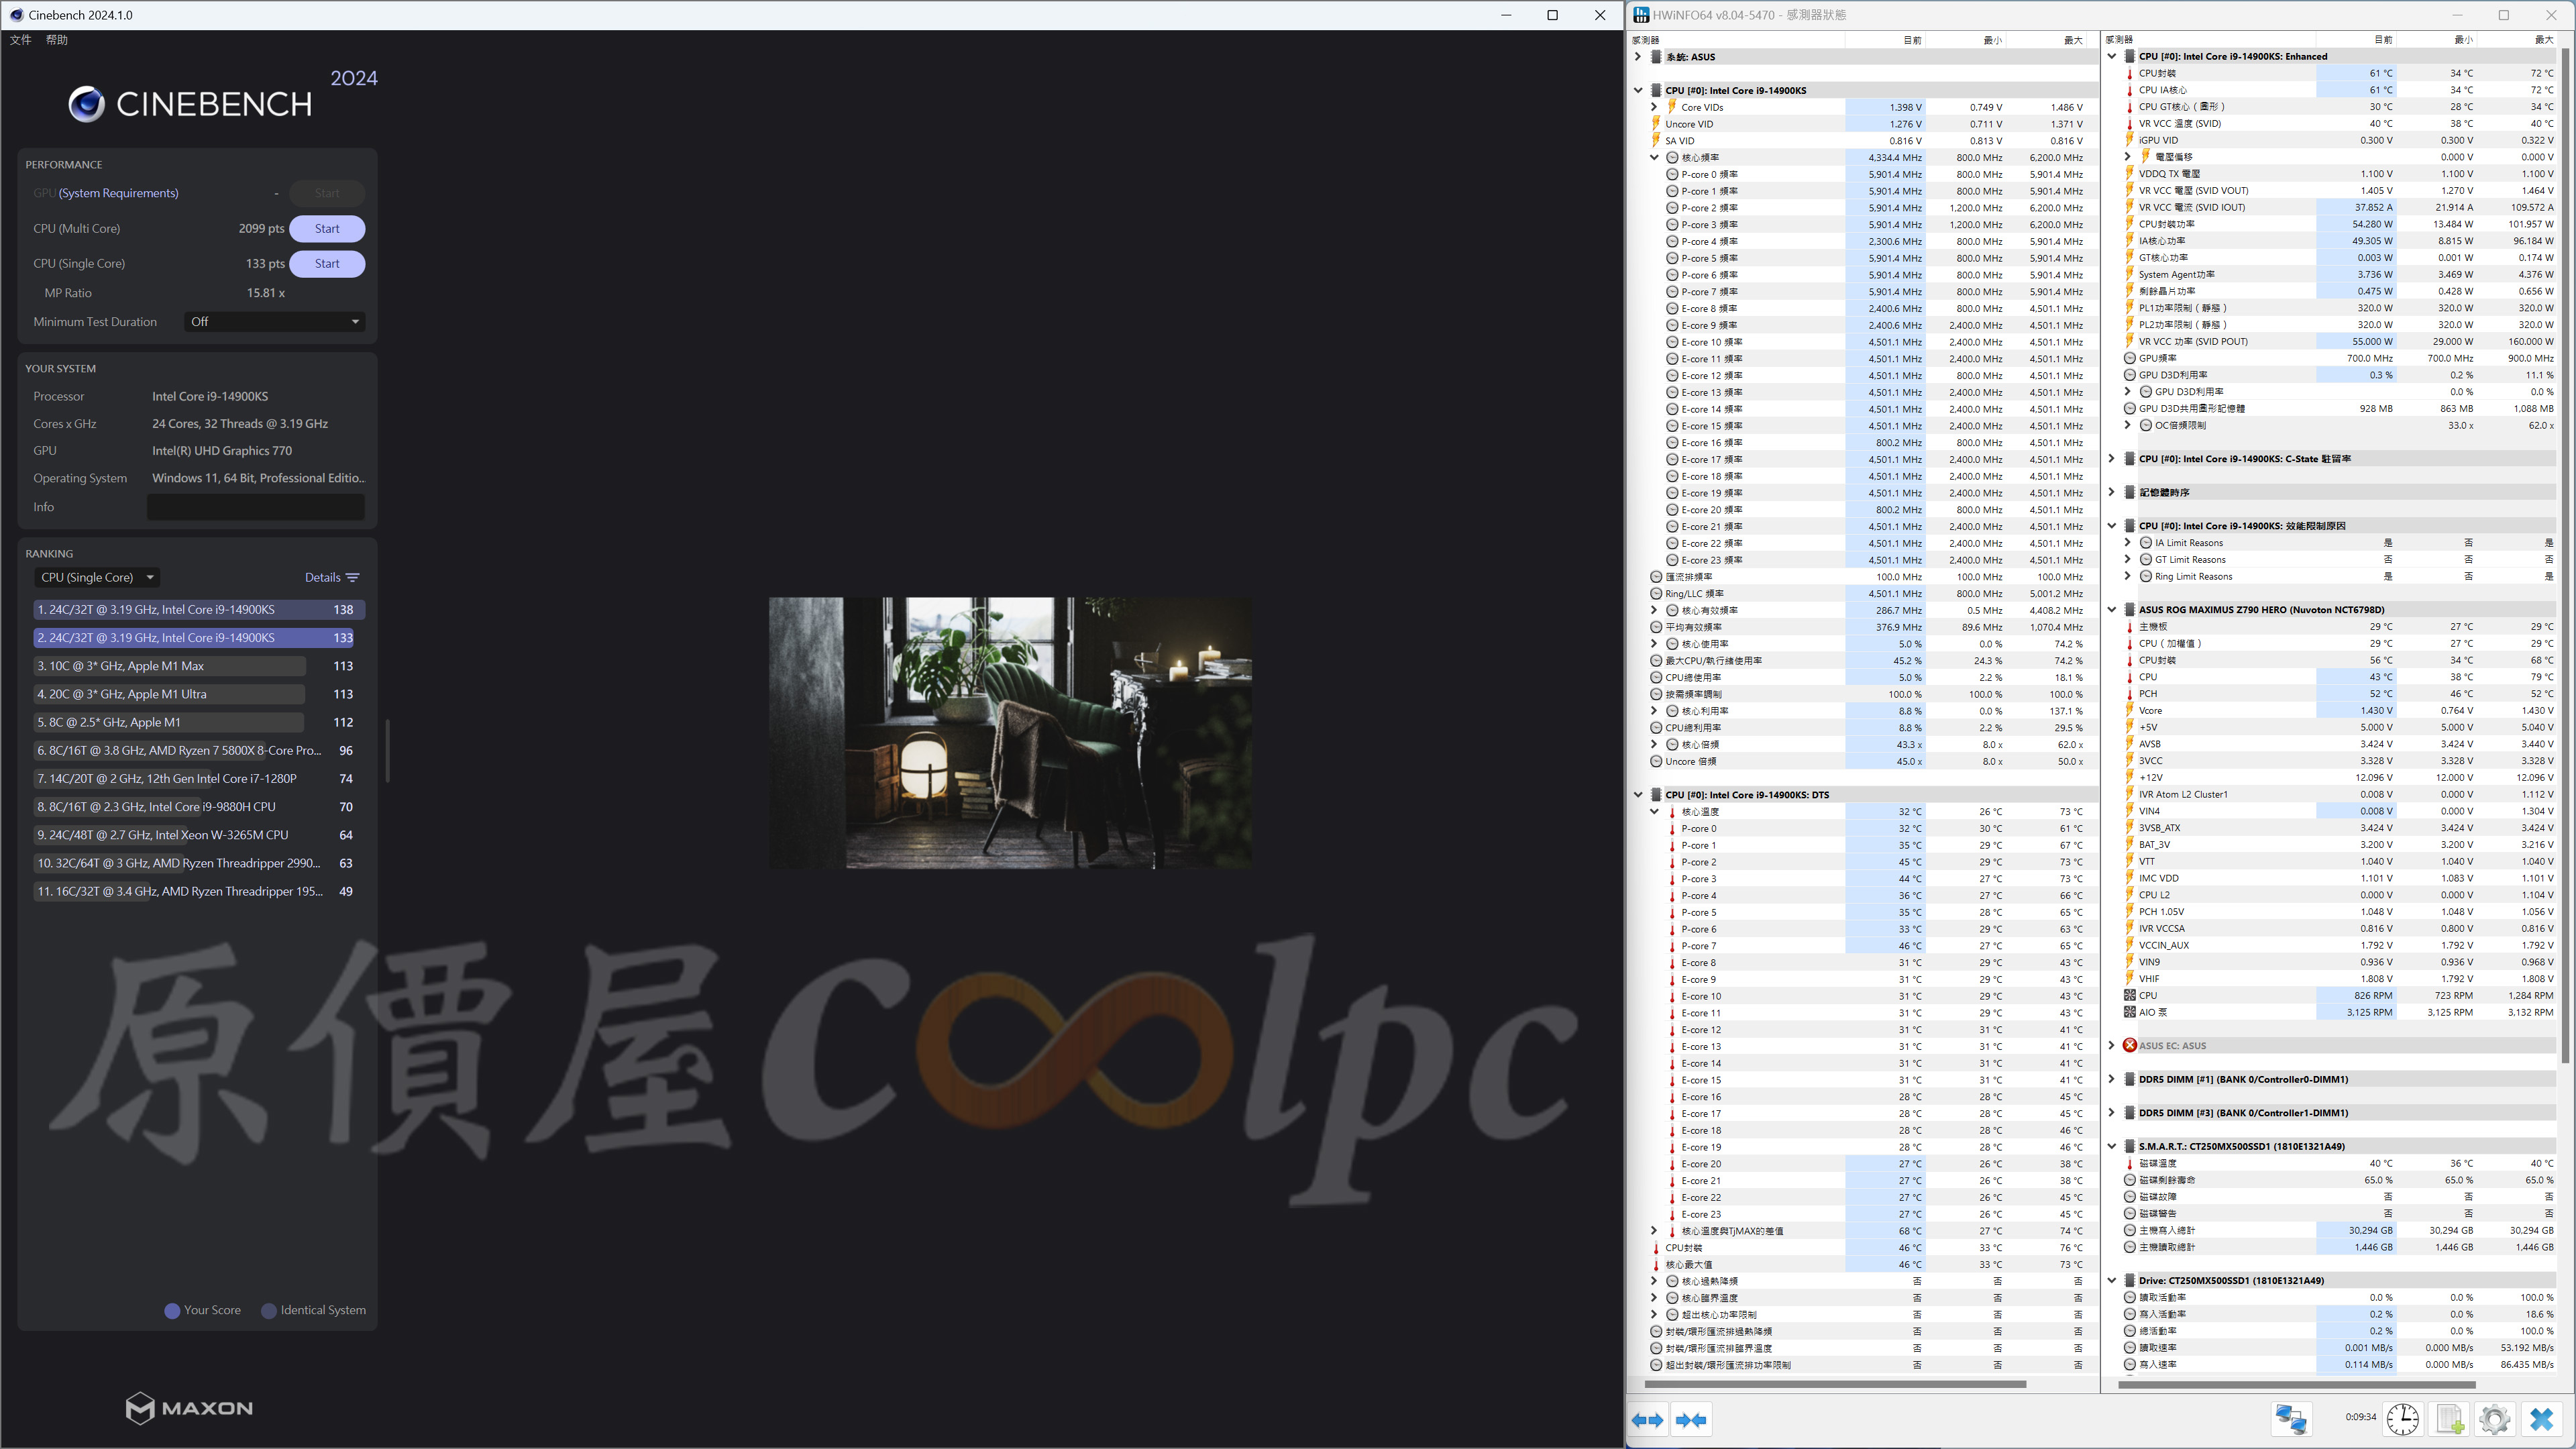
Task: Open the remote monitoring computers icon
Action: pyautogui.click(x=2291, y=1419)
